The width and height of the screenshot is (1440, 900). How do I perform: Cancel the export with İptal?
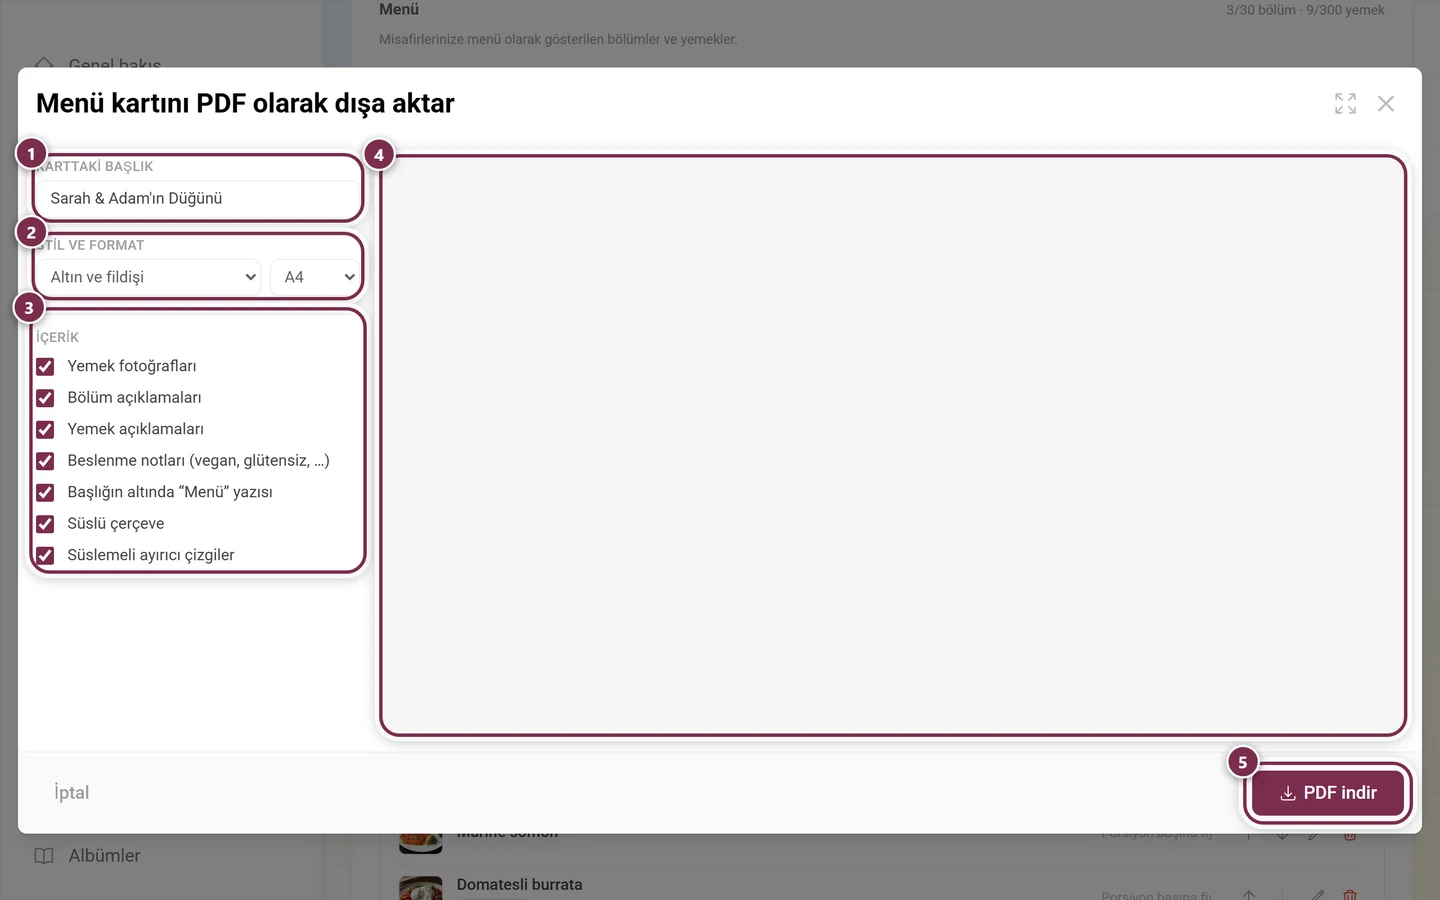[x=72, y=793]
